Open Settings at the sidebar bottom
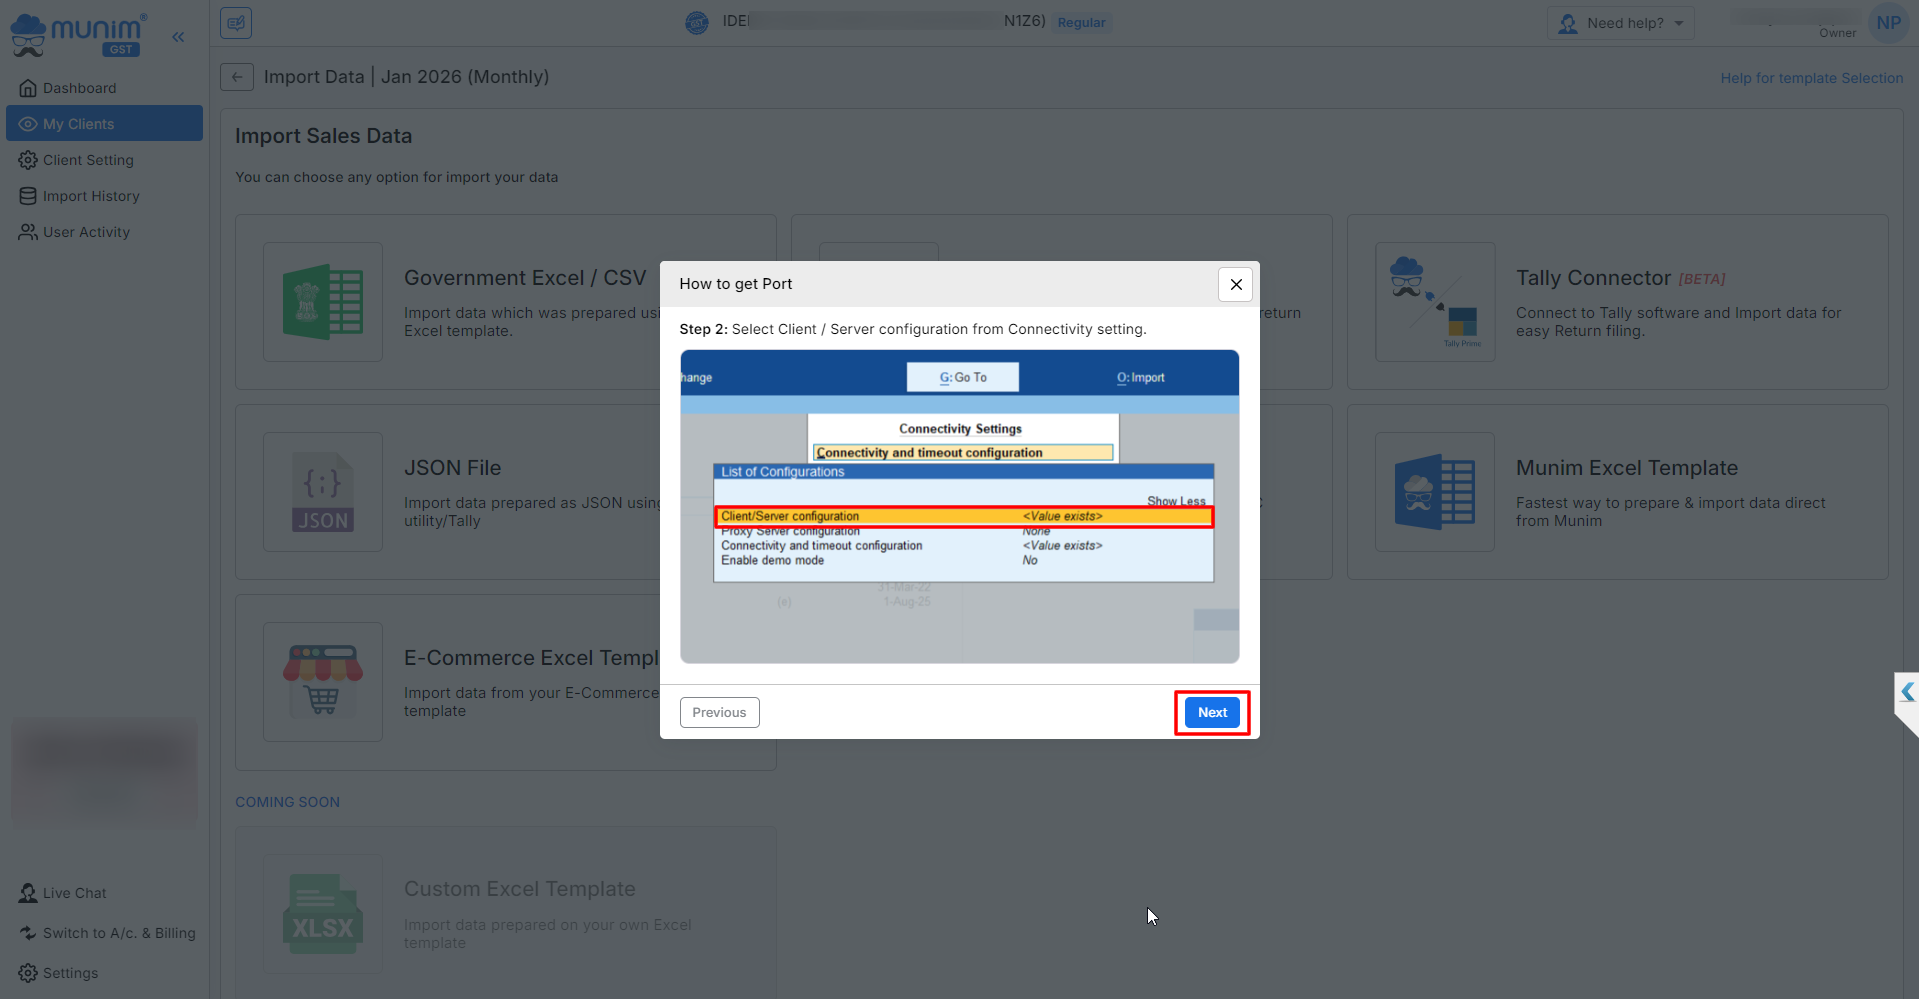This screenshot has width=1919, height=999. click(x=70, y=973)
